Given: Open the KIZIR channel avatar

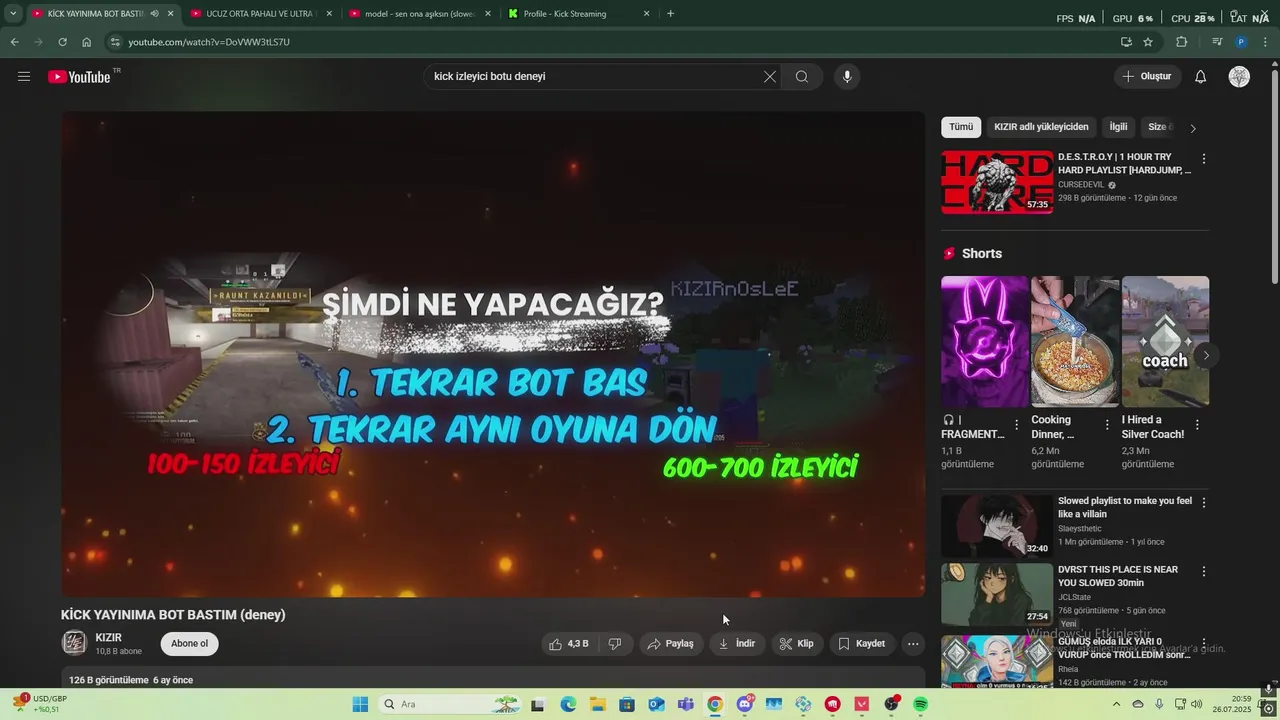Looking at the screenshot, I should tap(74, 643).
